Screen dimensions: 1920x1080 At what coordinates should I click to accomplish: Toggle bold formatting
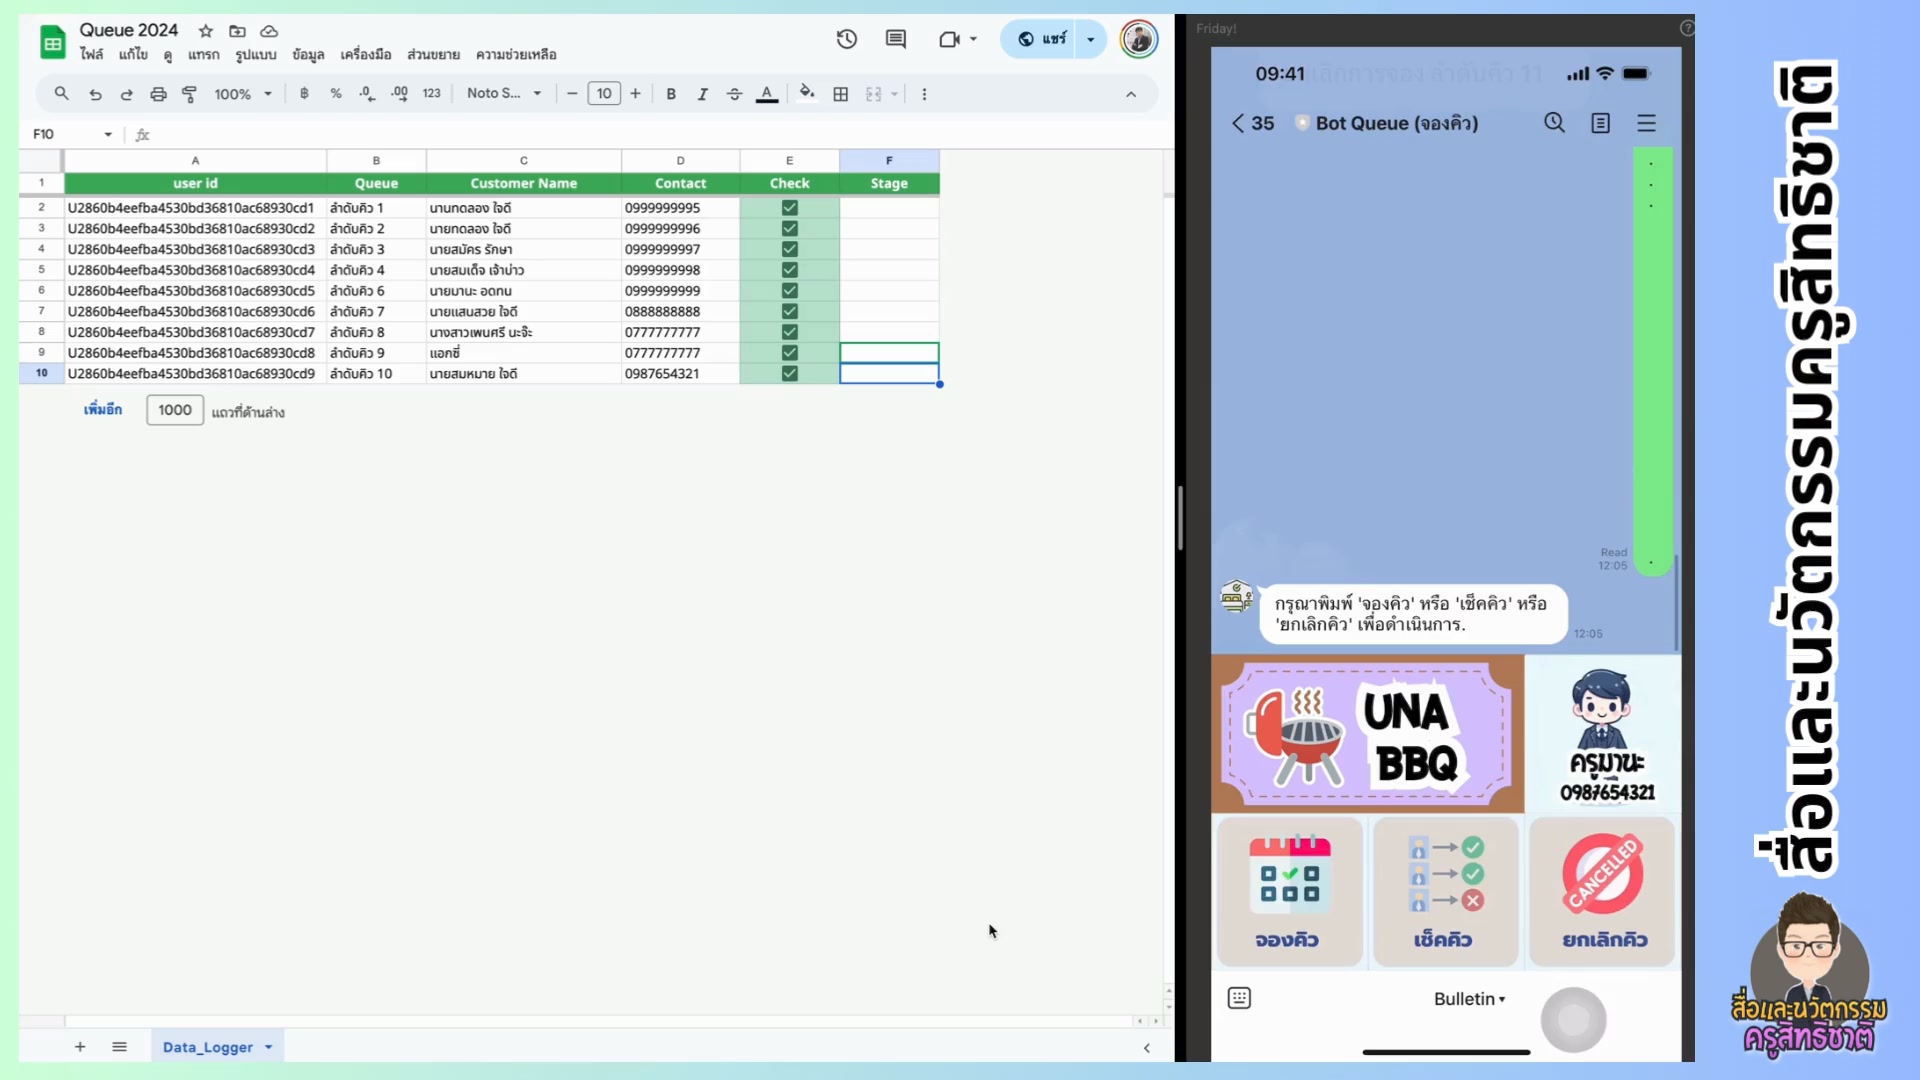tap(671, 94)
